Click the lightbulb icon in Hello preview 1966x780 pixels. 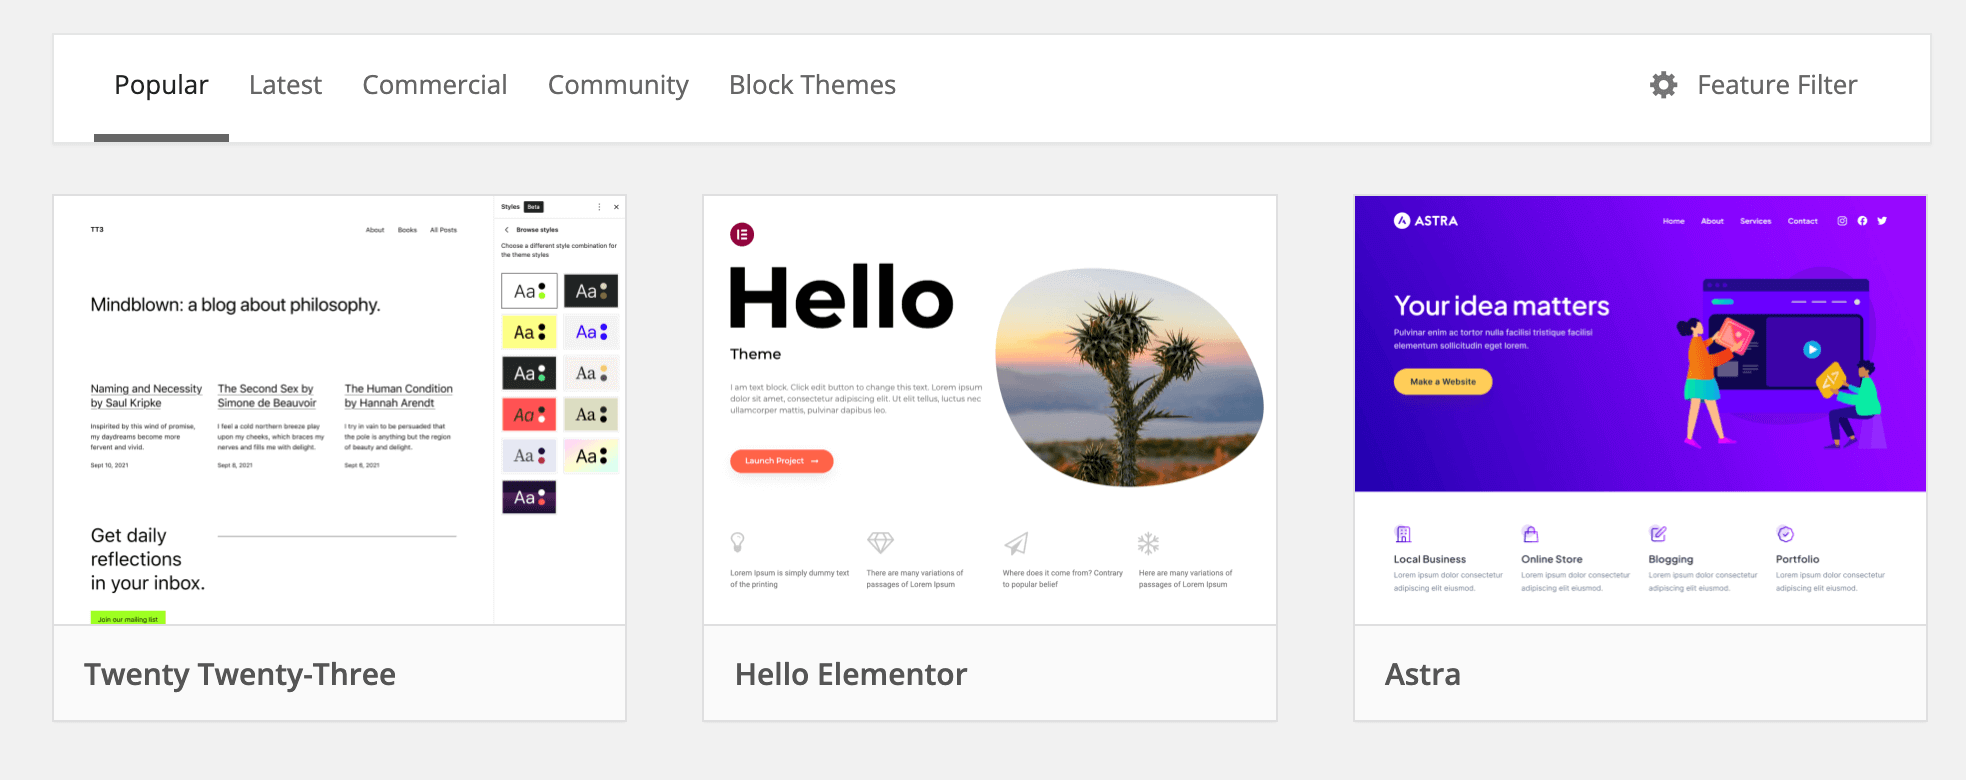(x=738, y=542)
